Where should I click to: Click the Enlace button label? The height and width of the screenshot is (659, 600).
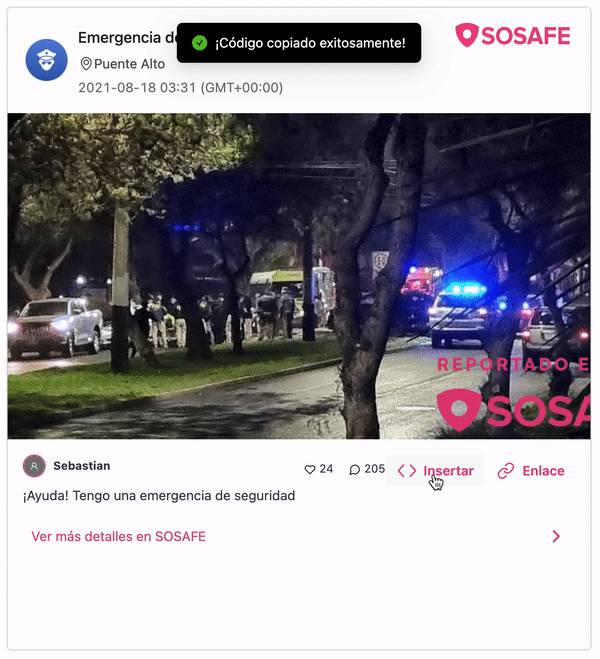coord(543,471)
